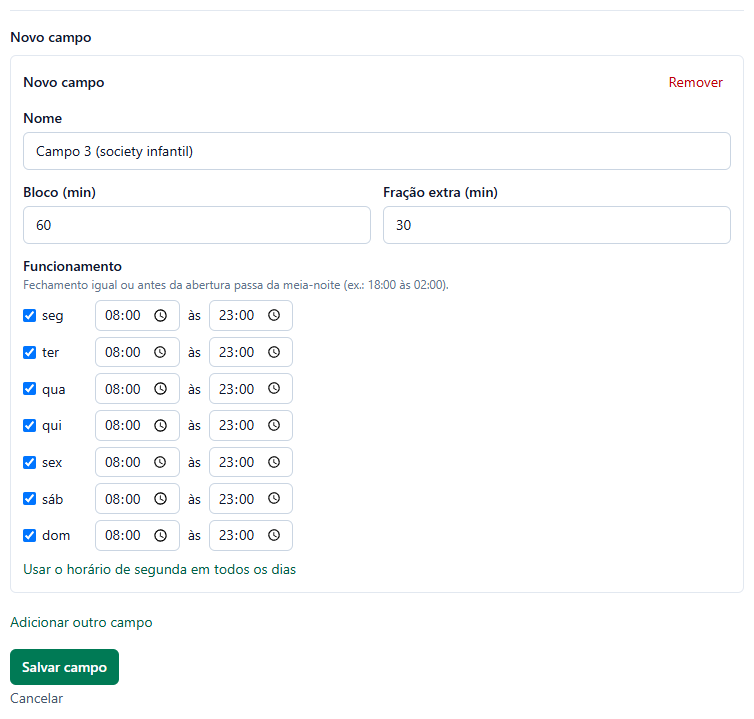Click qui closing time value 23:00
Image resolution: width=754 pixels, height=719 pixels.
[x=236, y=426]
